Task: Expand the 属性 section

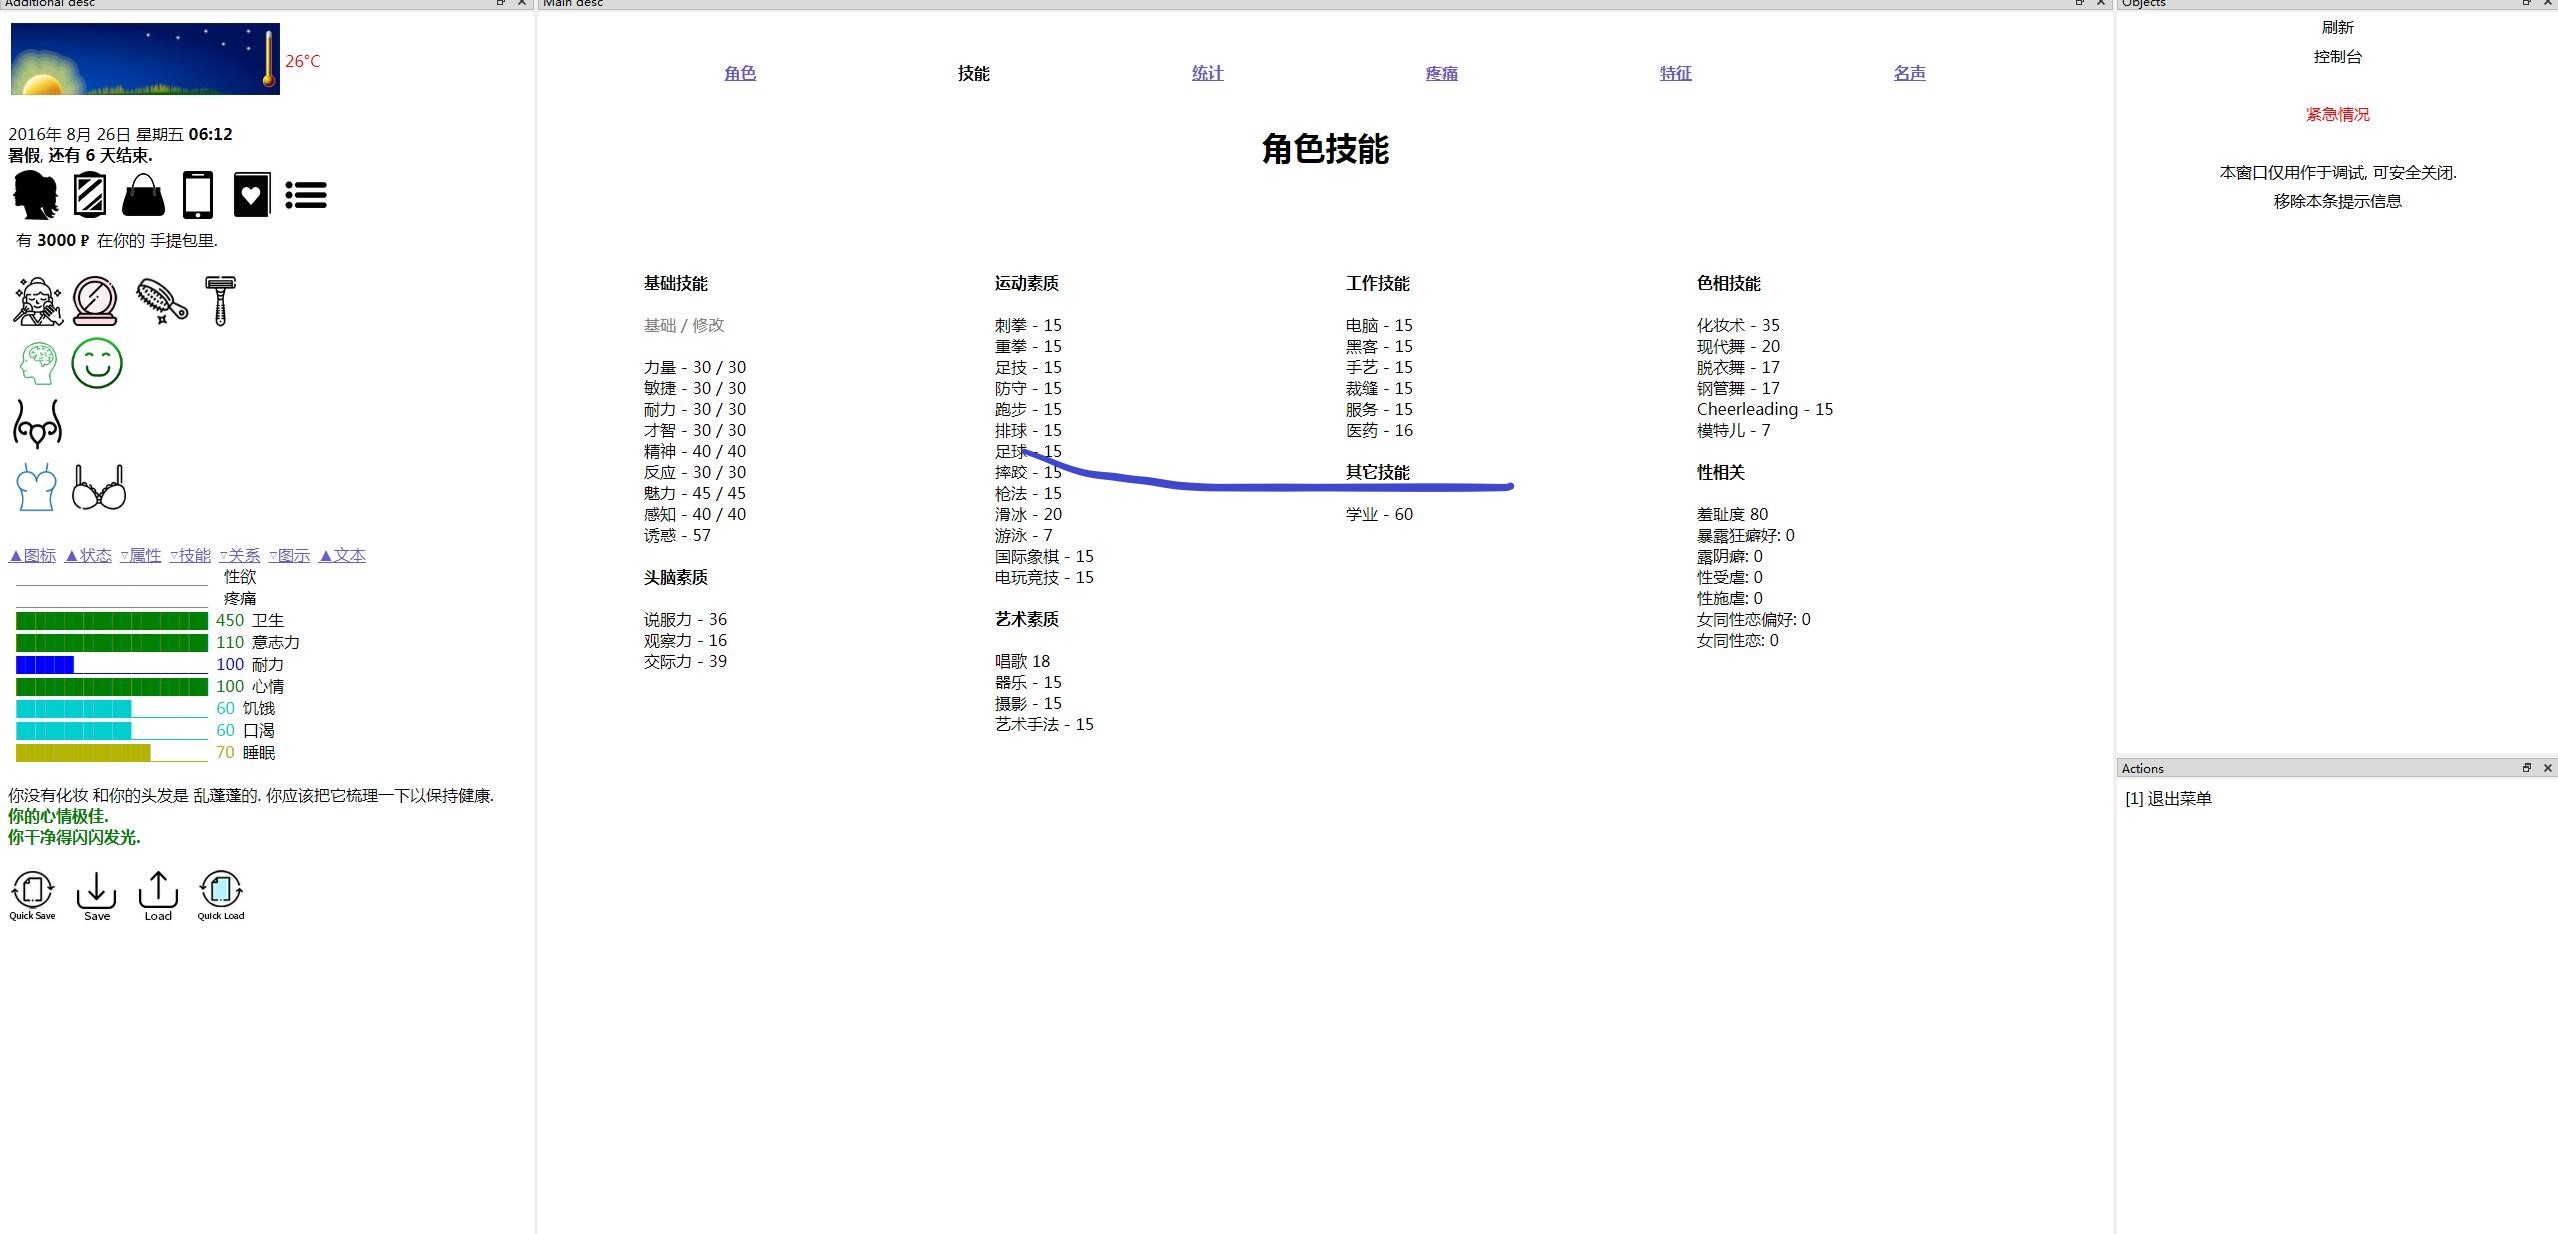Action: 141,555
